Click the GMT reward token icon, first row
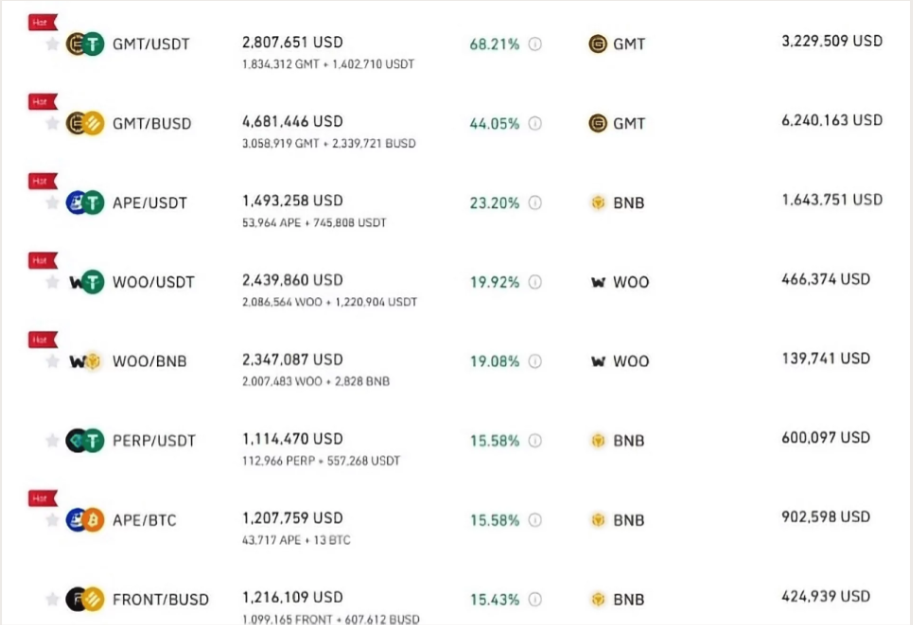This screenshot has height=625, width=913. pos(598,44)
